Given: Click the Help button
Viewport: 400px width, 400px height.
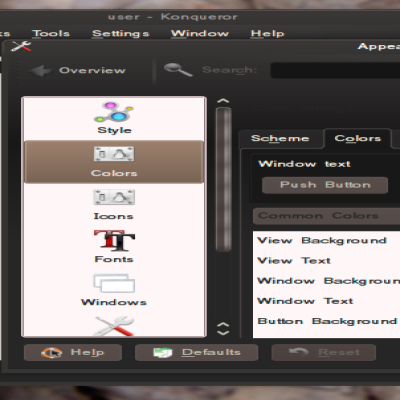Looking at the screenshot, I should tap(73, 352).
